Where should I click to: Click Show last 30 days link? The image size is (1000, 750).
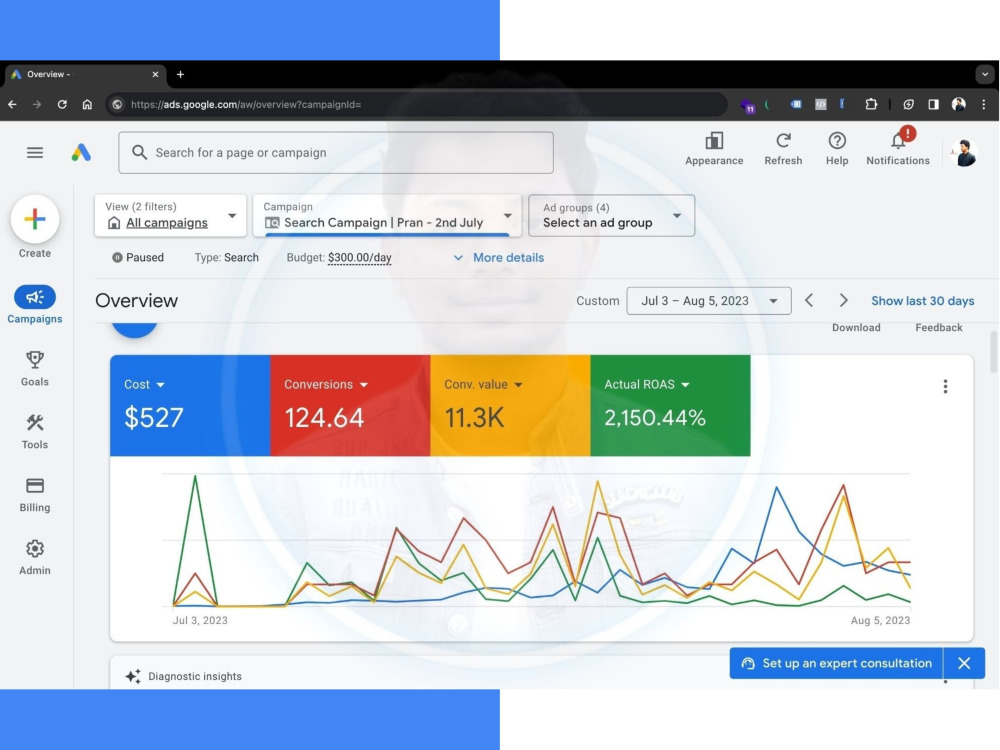click(922, 301)
